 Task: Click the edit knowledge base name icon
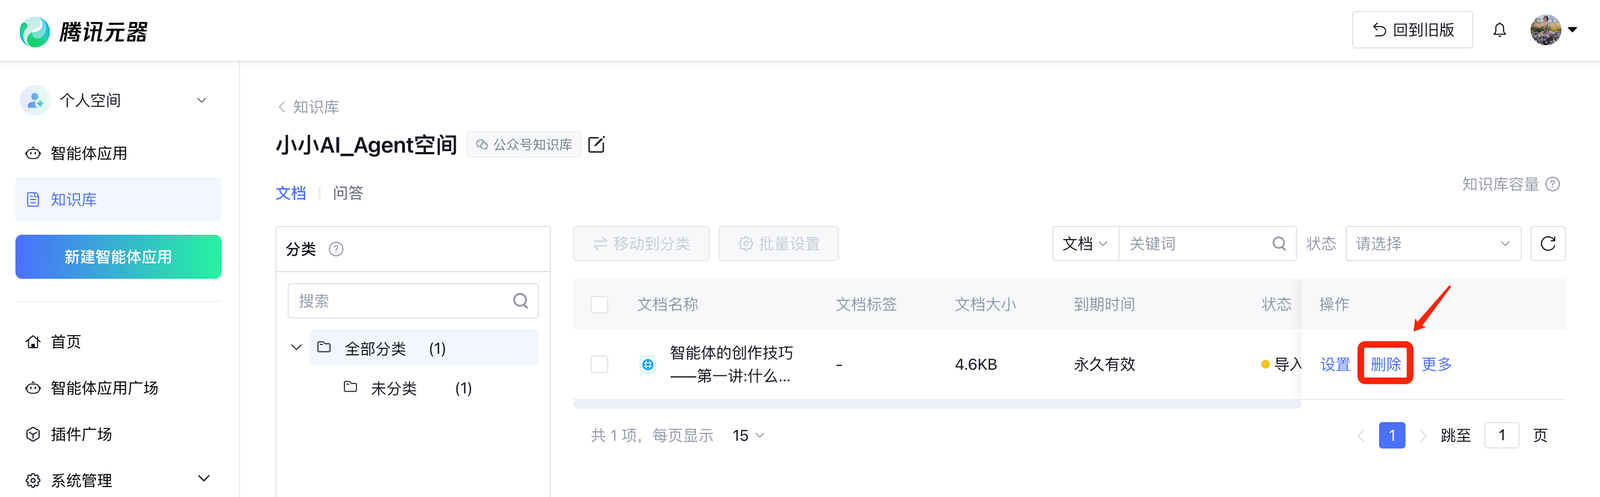[x=597, y=145]
